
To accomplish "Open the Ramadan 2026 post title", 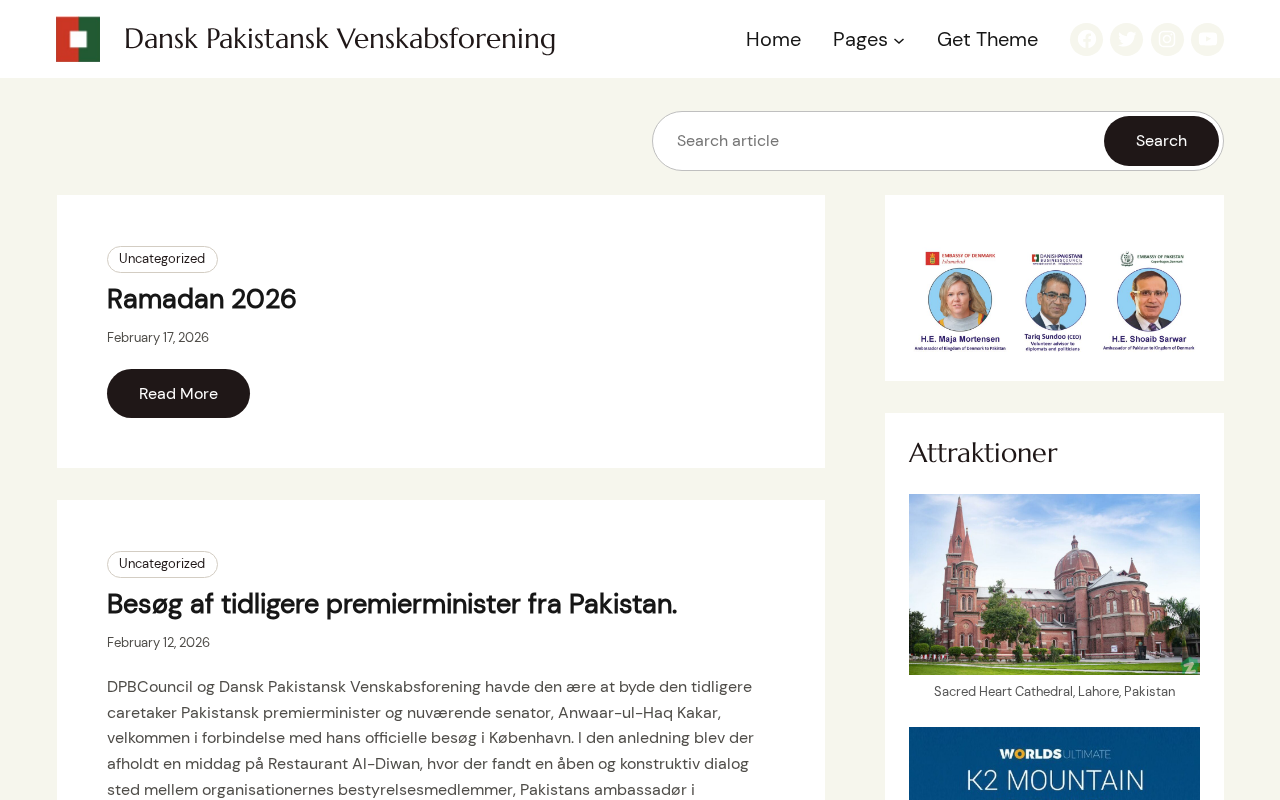I will pyautogui.click(x=202, y=299).
